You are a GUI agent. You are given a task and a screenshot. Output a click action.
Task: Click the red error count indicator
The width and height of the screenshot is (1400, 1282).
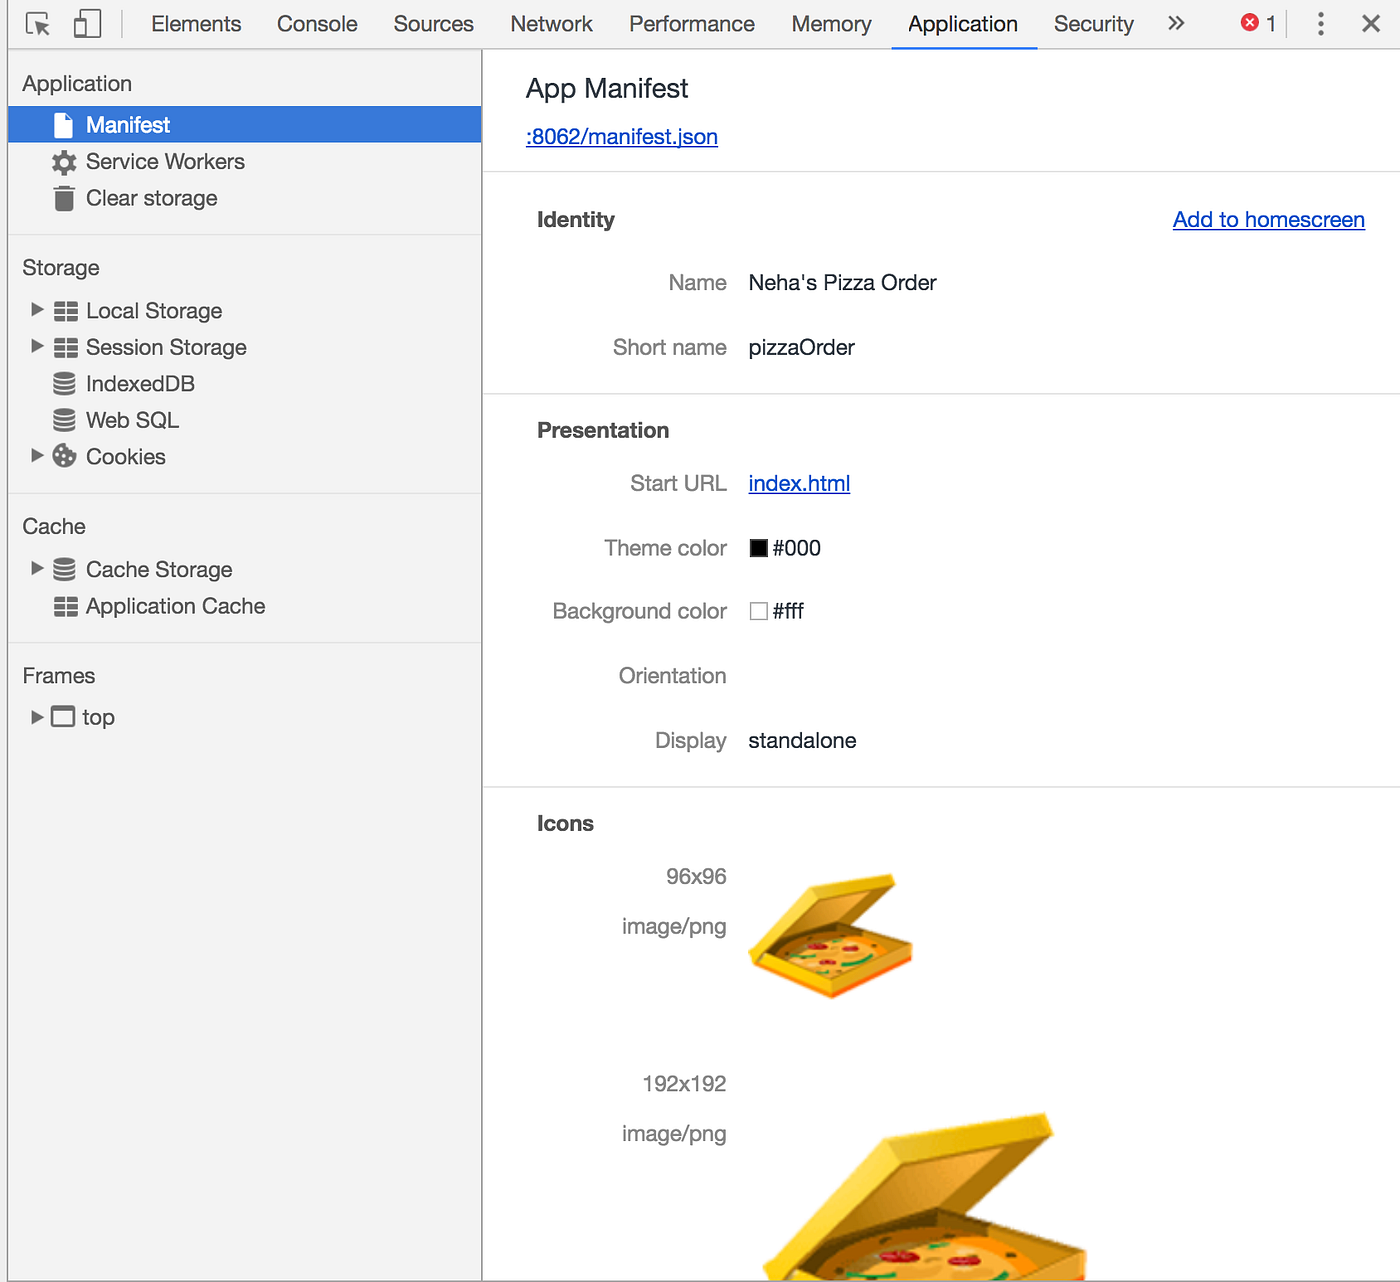point(1258,23)
